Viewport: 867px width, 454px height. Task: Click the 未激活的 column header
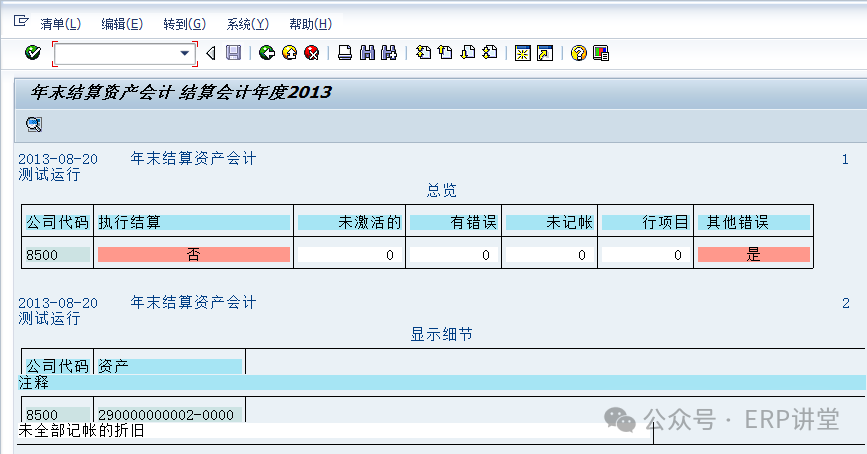pos(349,222)
